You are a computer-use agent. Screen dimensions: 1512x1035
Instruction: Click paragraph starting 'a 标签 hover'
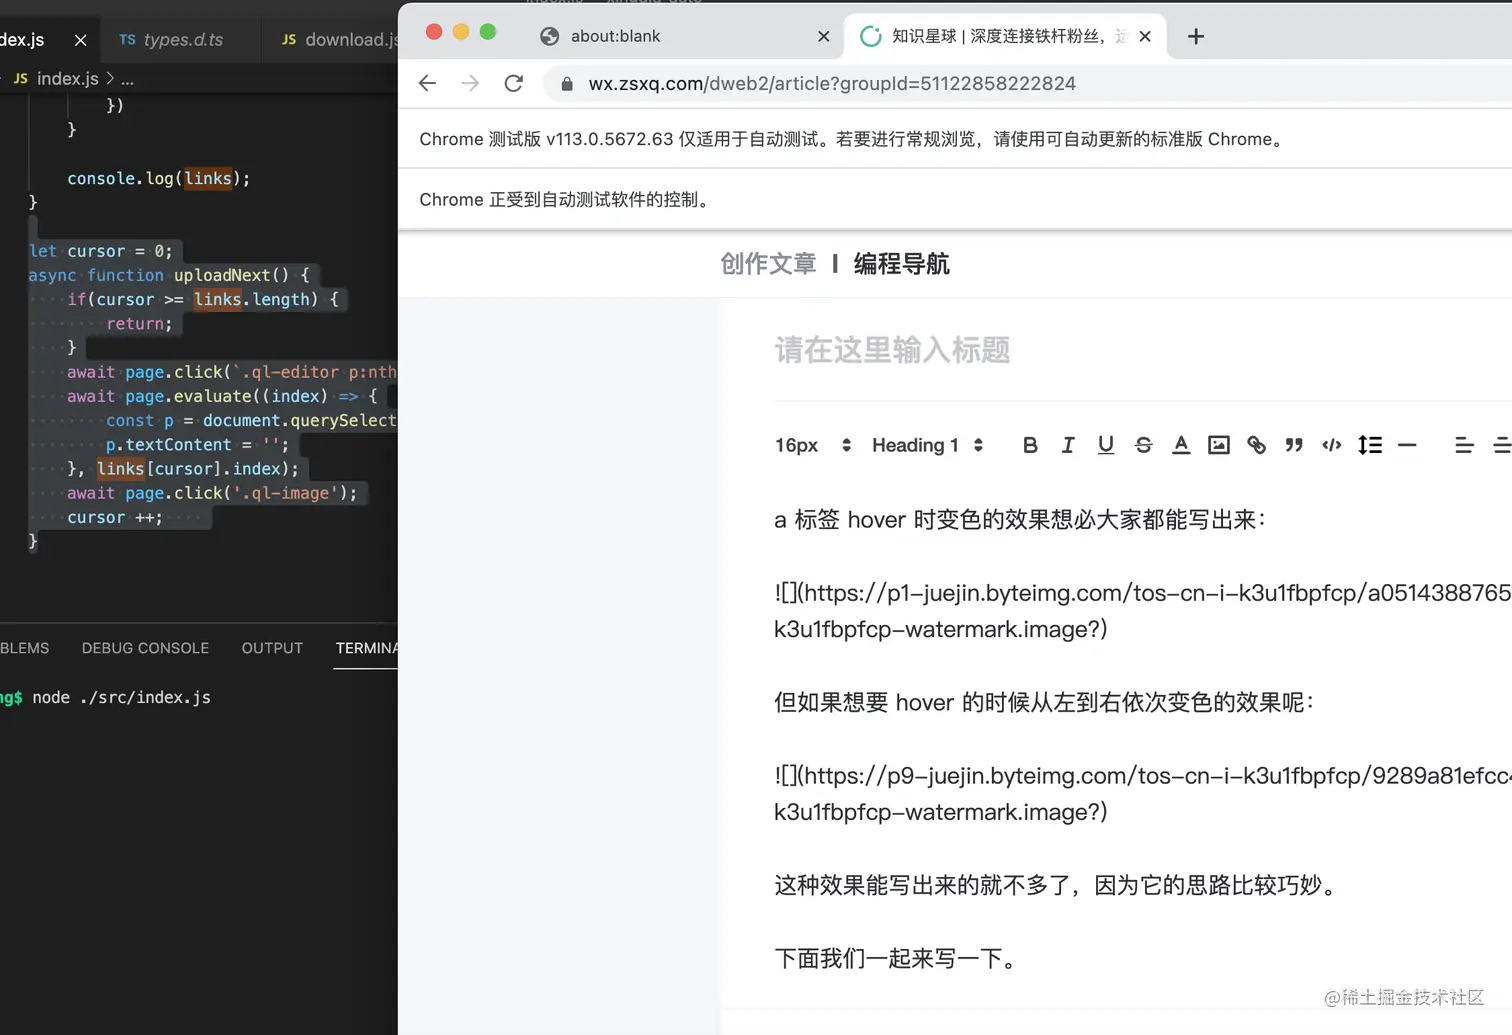(1020, 520)
